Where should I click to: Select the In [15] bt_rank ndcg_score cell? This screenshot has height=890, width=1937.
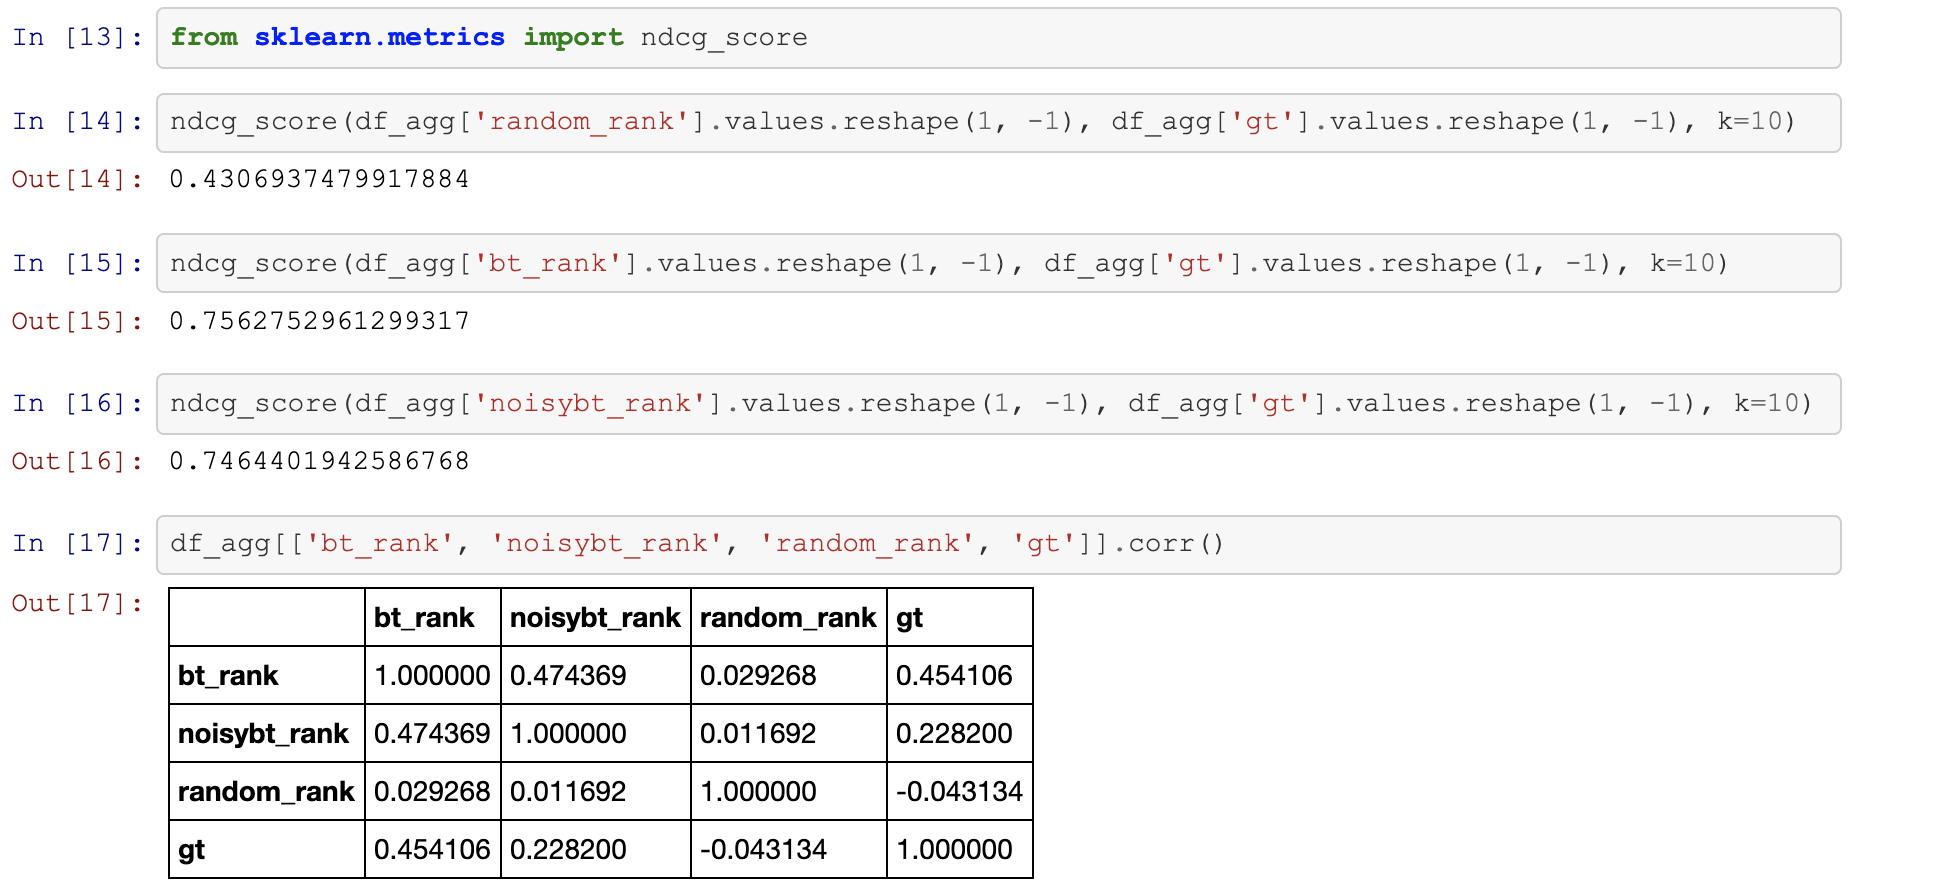click(x=998, y=263)
